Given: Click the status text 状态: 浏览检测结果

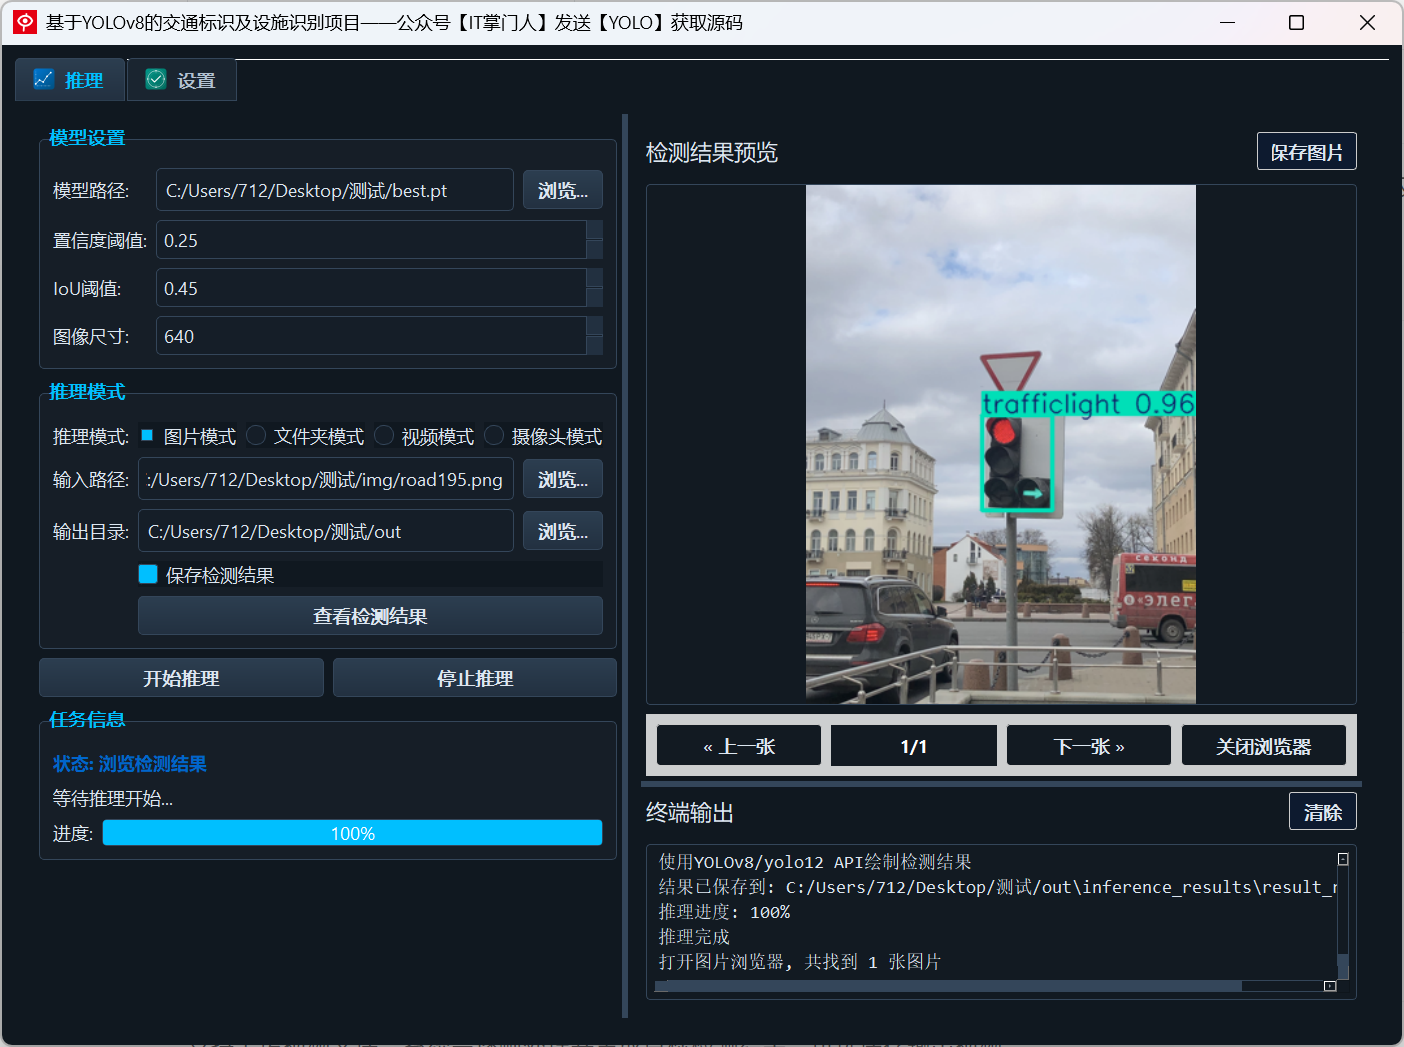Looking at the screenshot, I should (x=130, y=764).
